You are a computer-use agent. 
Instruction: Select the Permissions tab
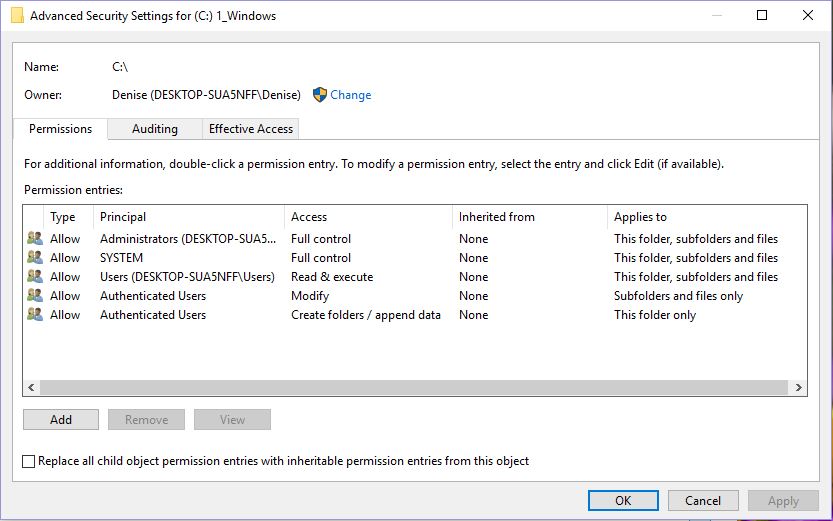pyautogui.click(x=61, y=129)
